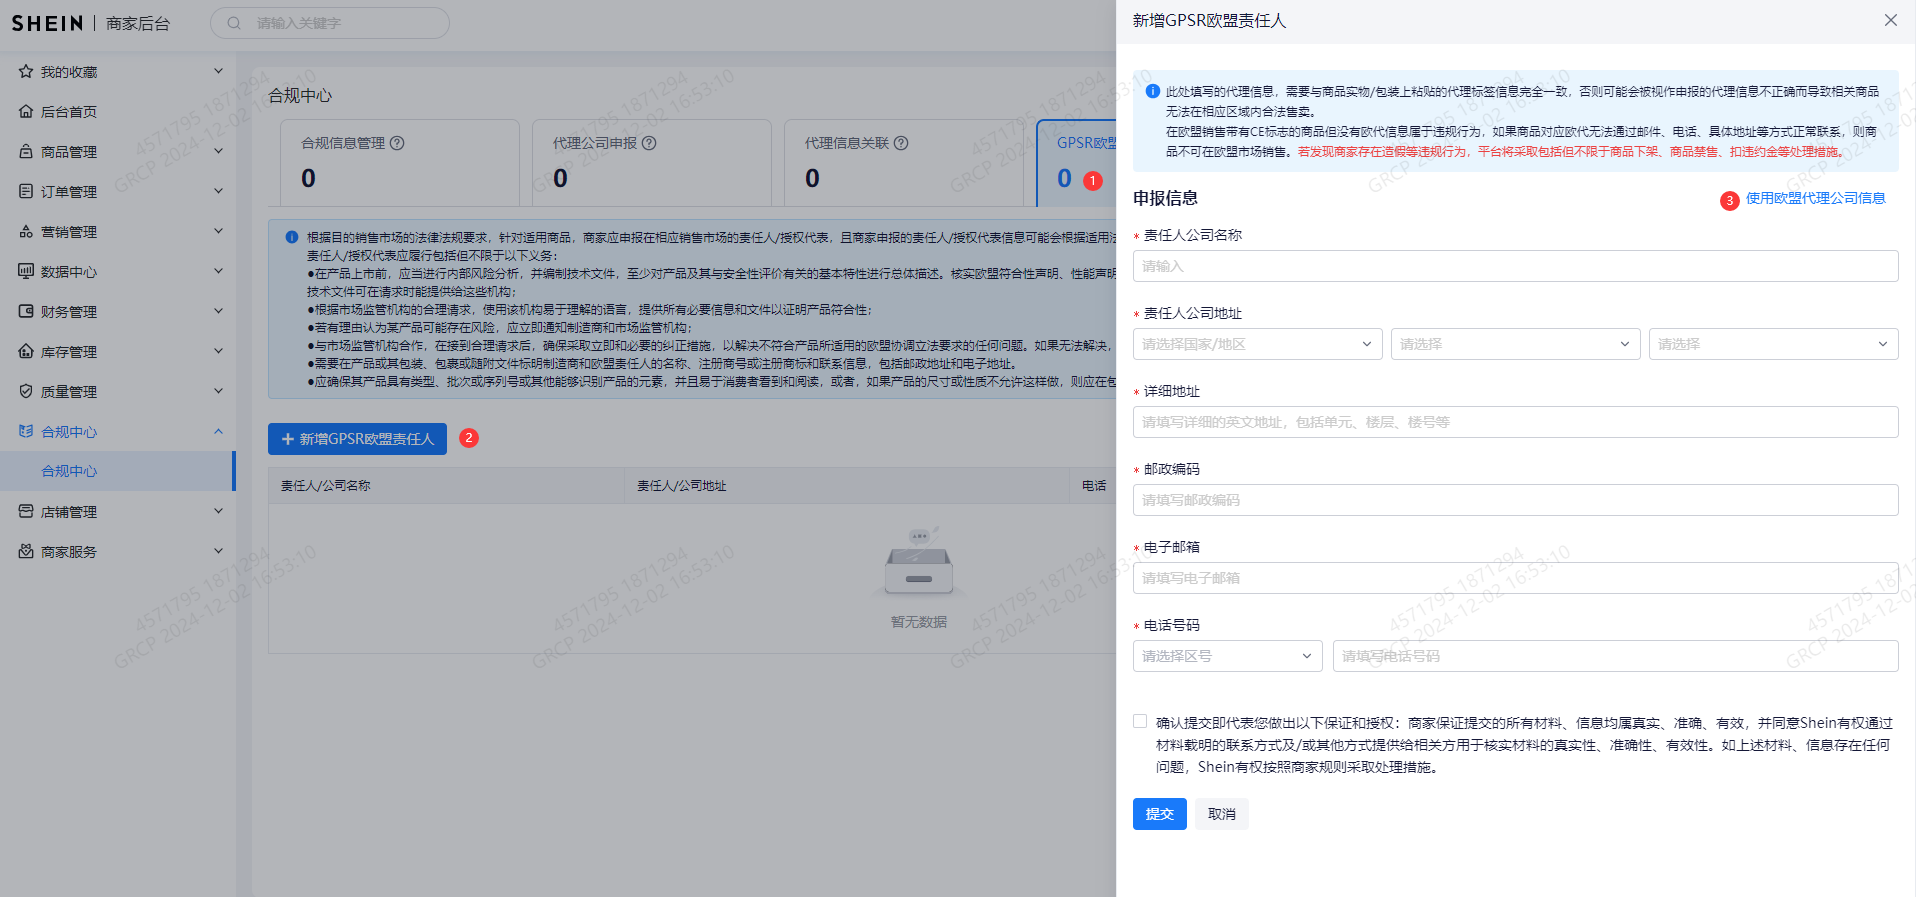Screen dimensions: 1916x897
Task: Click the service icon beside 商家服务
Action: (26, 551)
